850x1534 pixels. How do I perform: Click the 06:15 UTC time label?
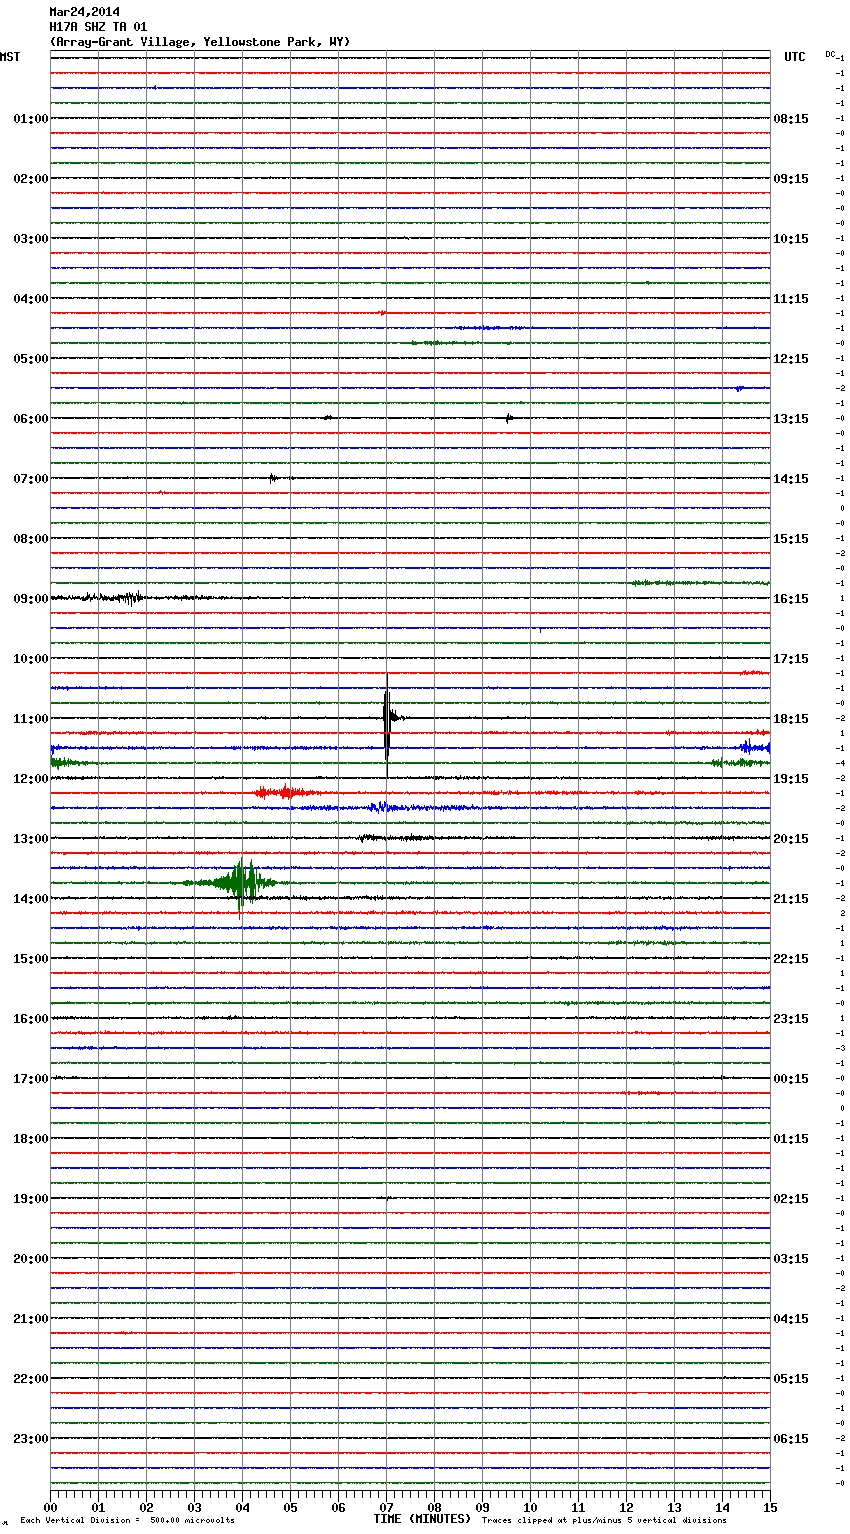[791, 1439]
